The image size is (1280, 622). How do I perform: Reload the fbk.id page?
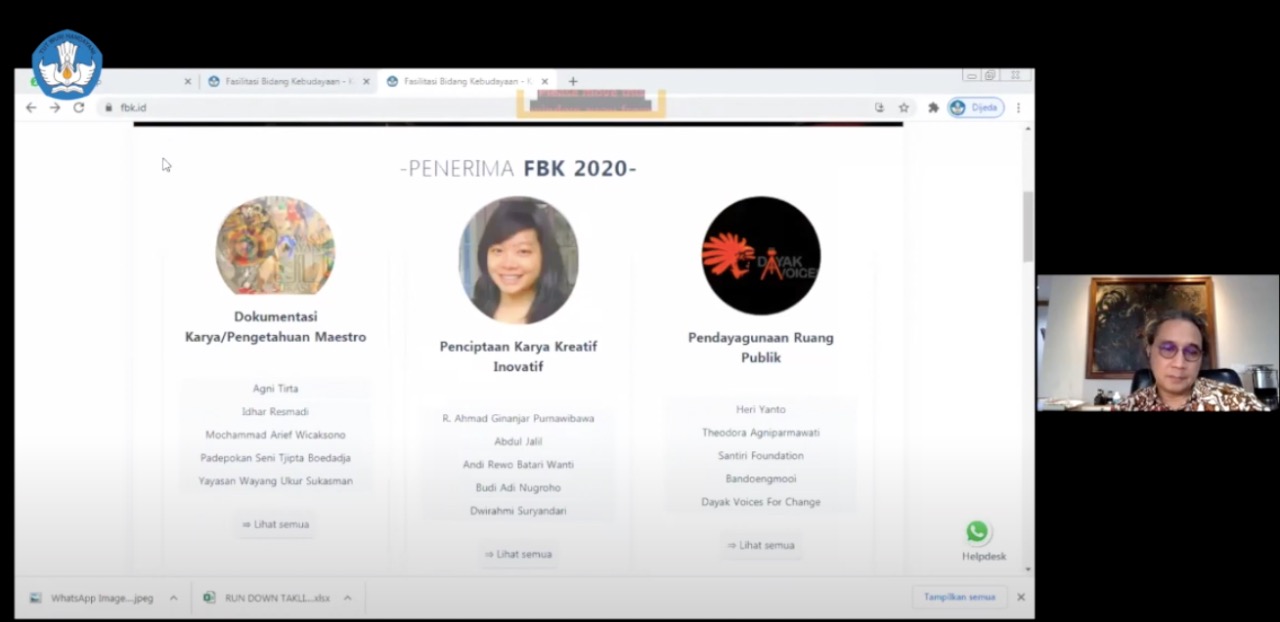pyautogui.click(x=79, y=108)
